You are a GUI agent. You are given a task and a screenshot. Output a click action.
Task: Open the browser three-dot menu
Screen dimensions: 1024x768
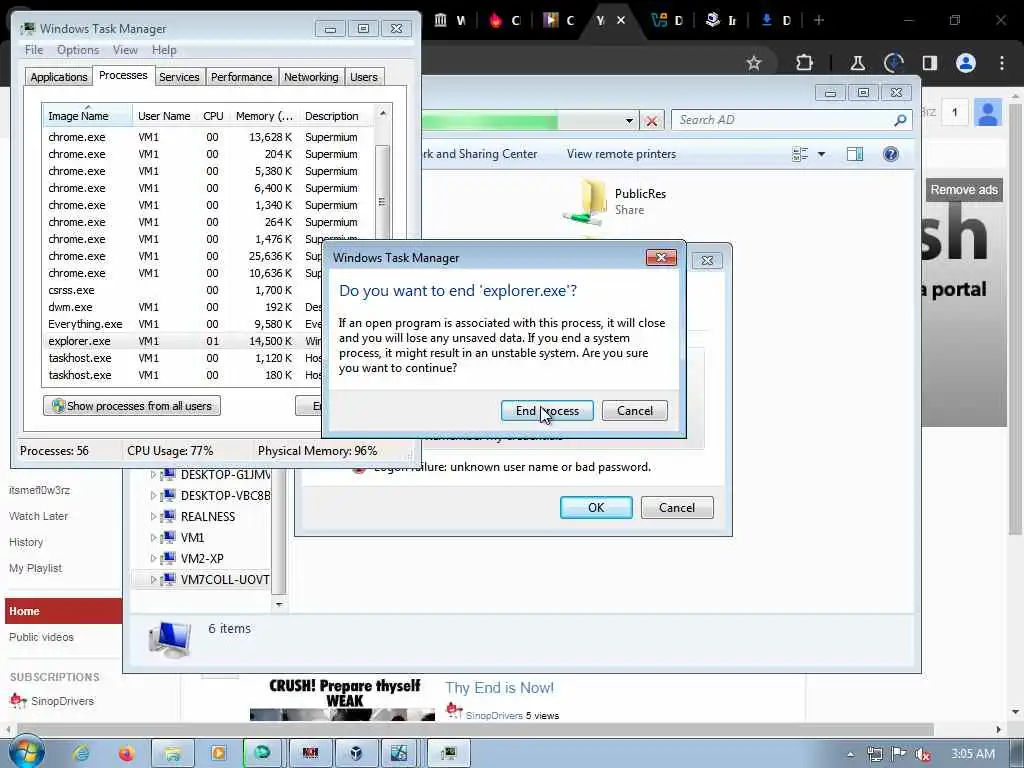point(1001,63)
